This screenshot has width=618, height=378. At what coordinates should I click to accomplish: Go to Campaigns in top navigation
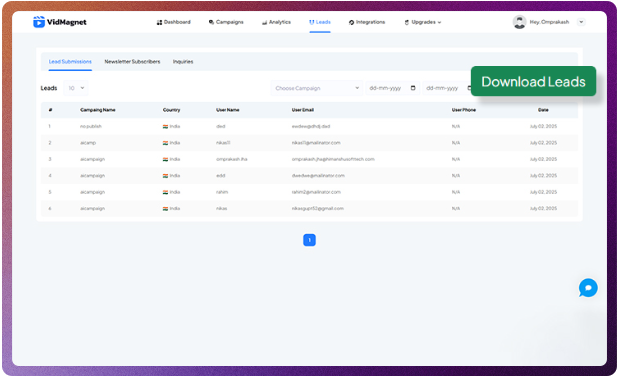(x=226, y=22)
